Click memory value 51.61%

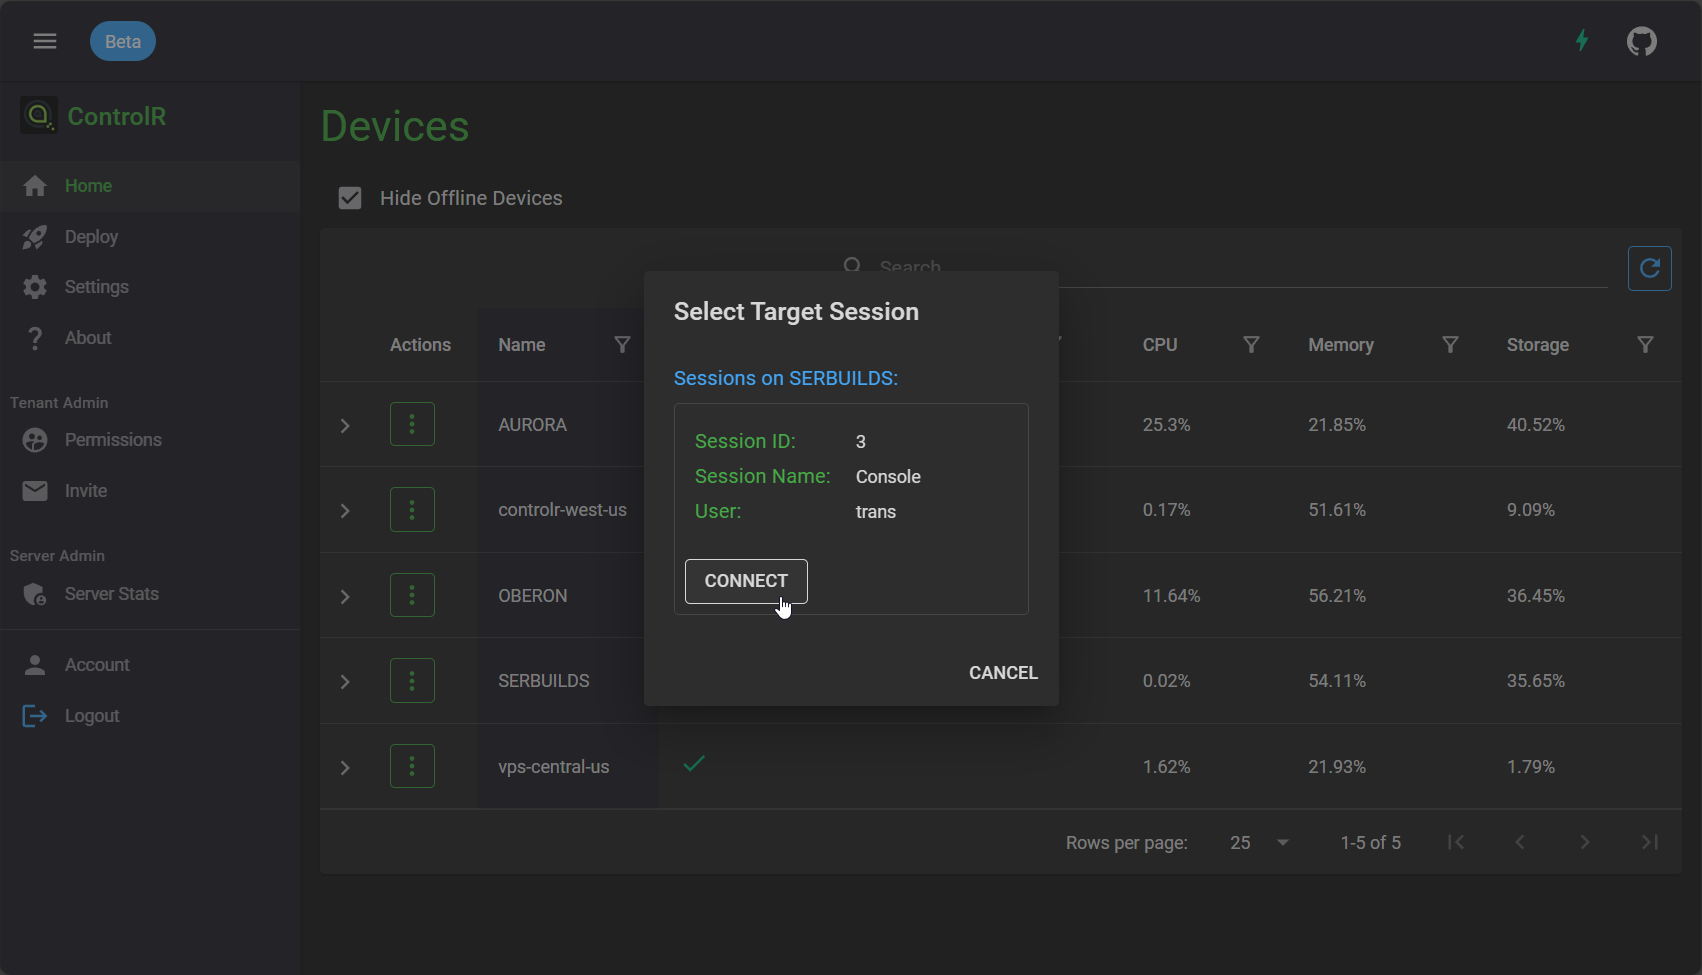(1337, 510)
